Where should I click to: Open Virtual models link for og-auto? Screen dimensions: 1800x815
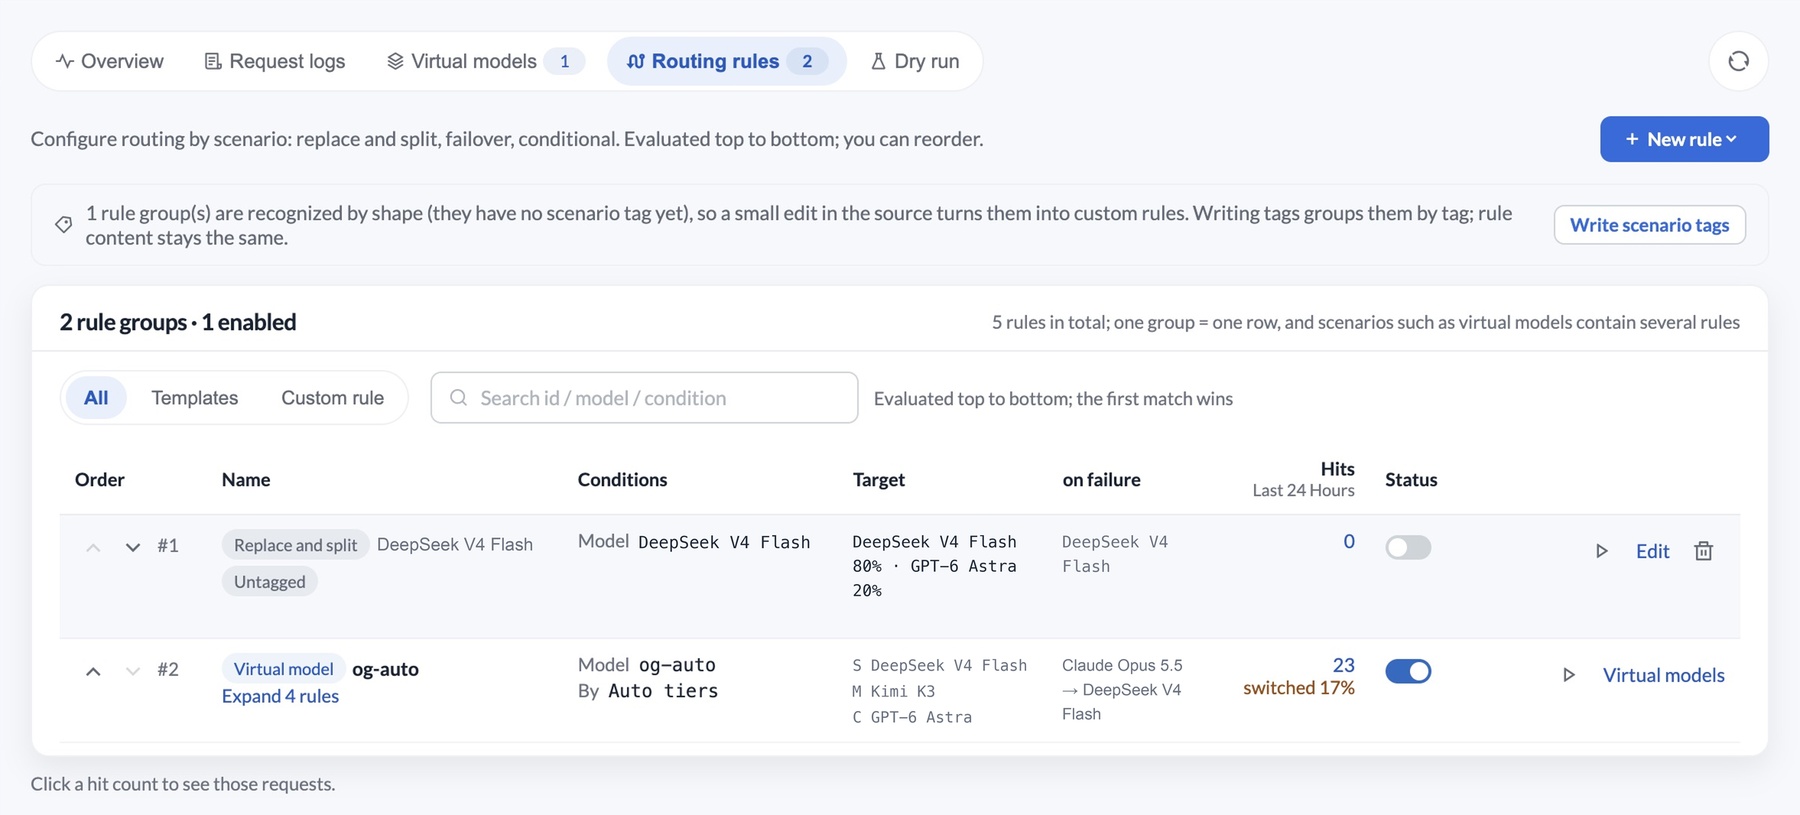point(1663,675)
